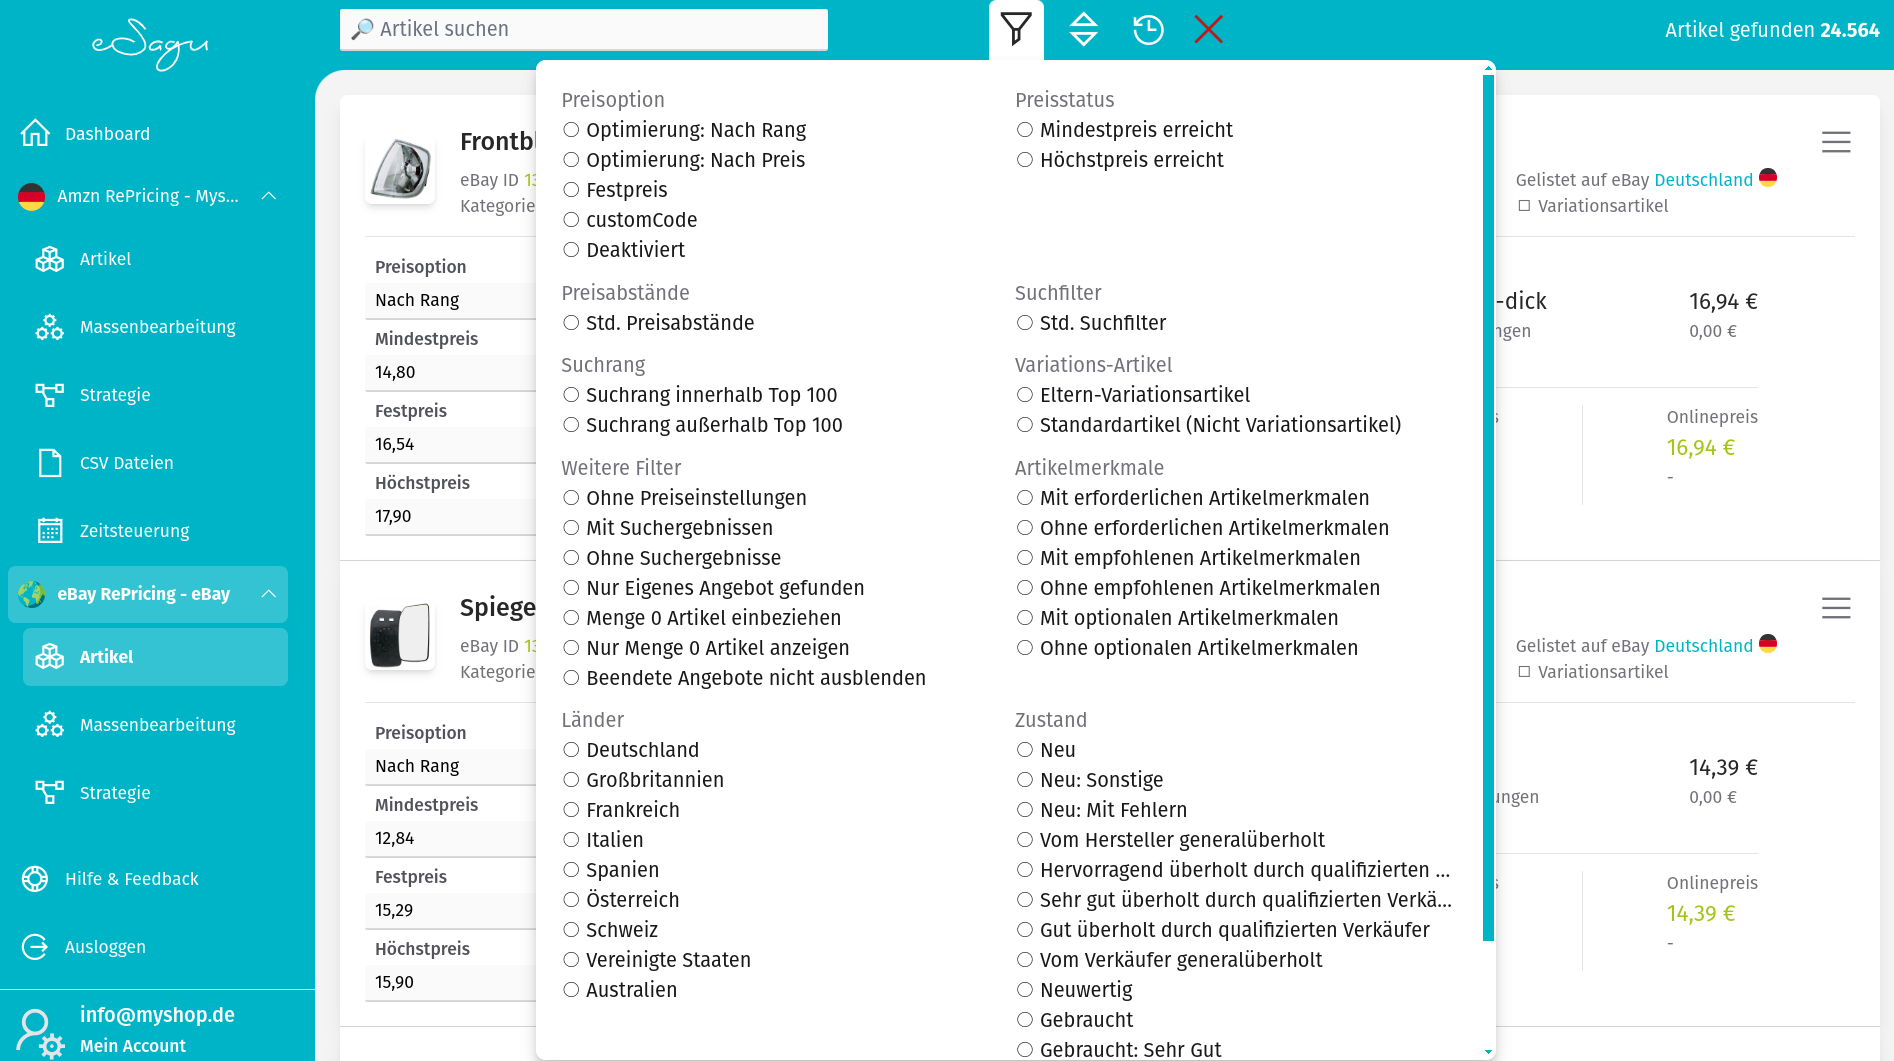Open Dashboard home icon
The height and width of the screenshot is (1061, 1894).
[35, 133]
